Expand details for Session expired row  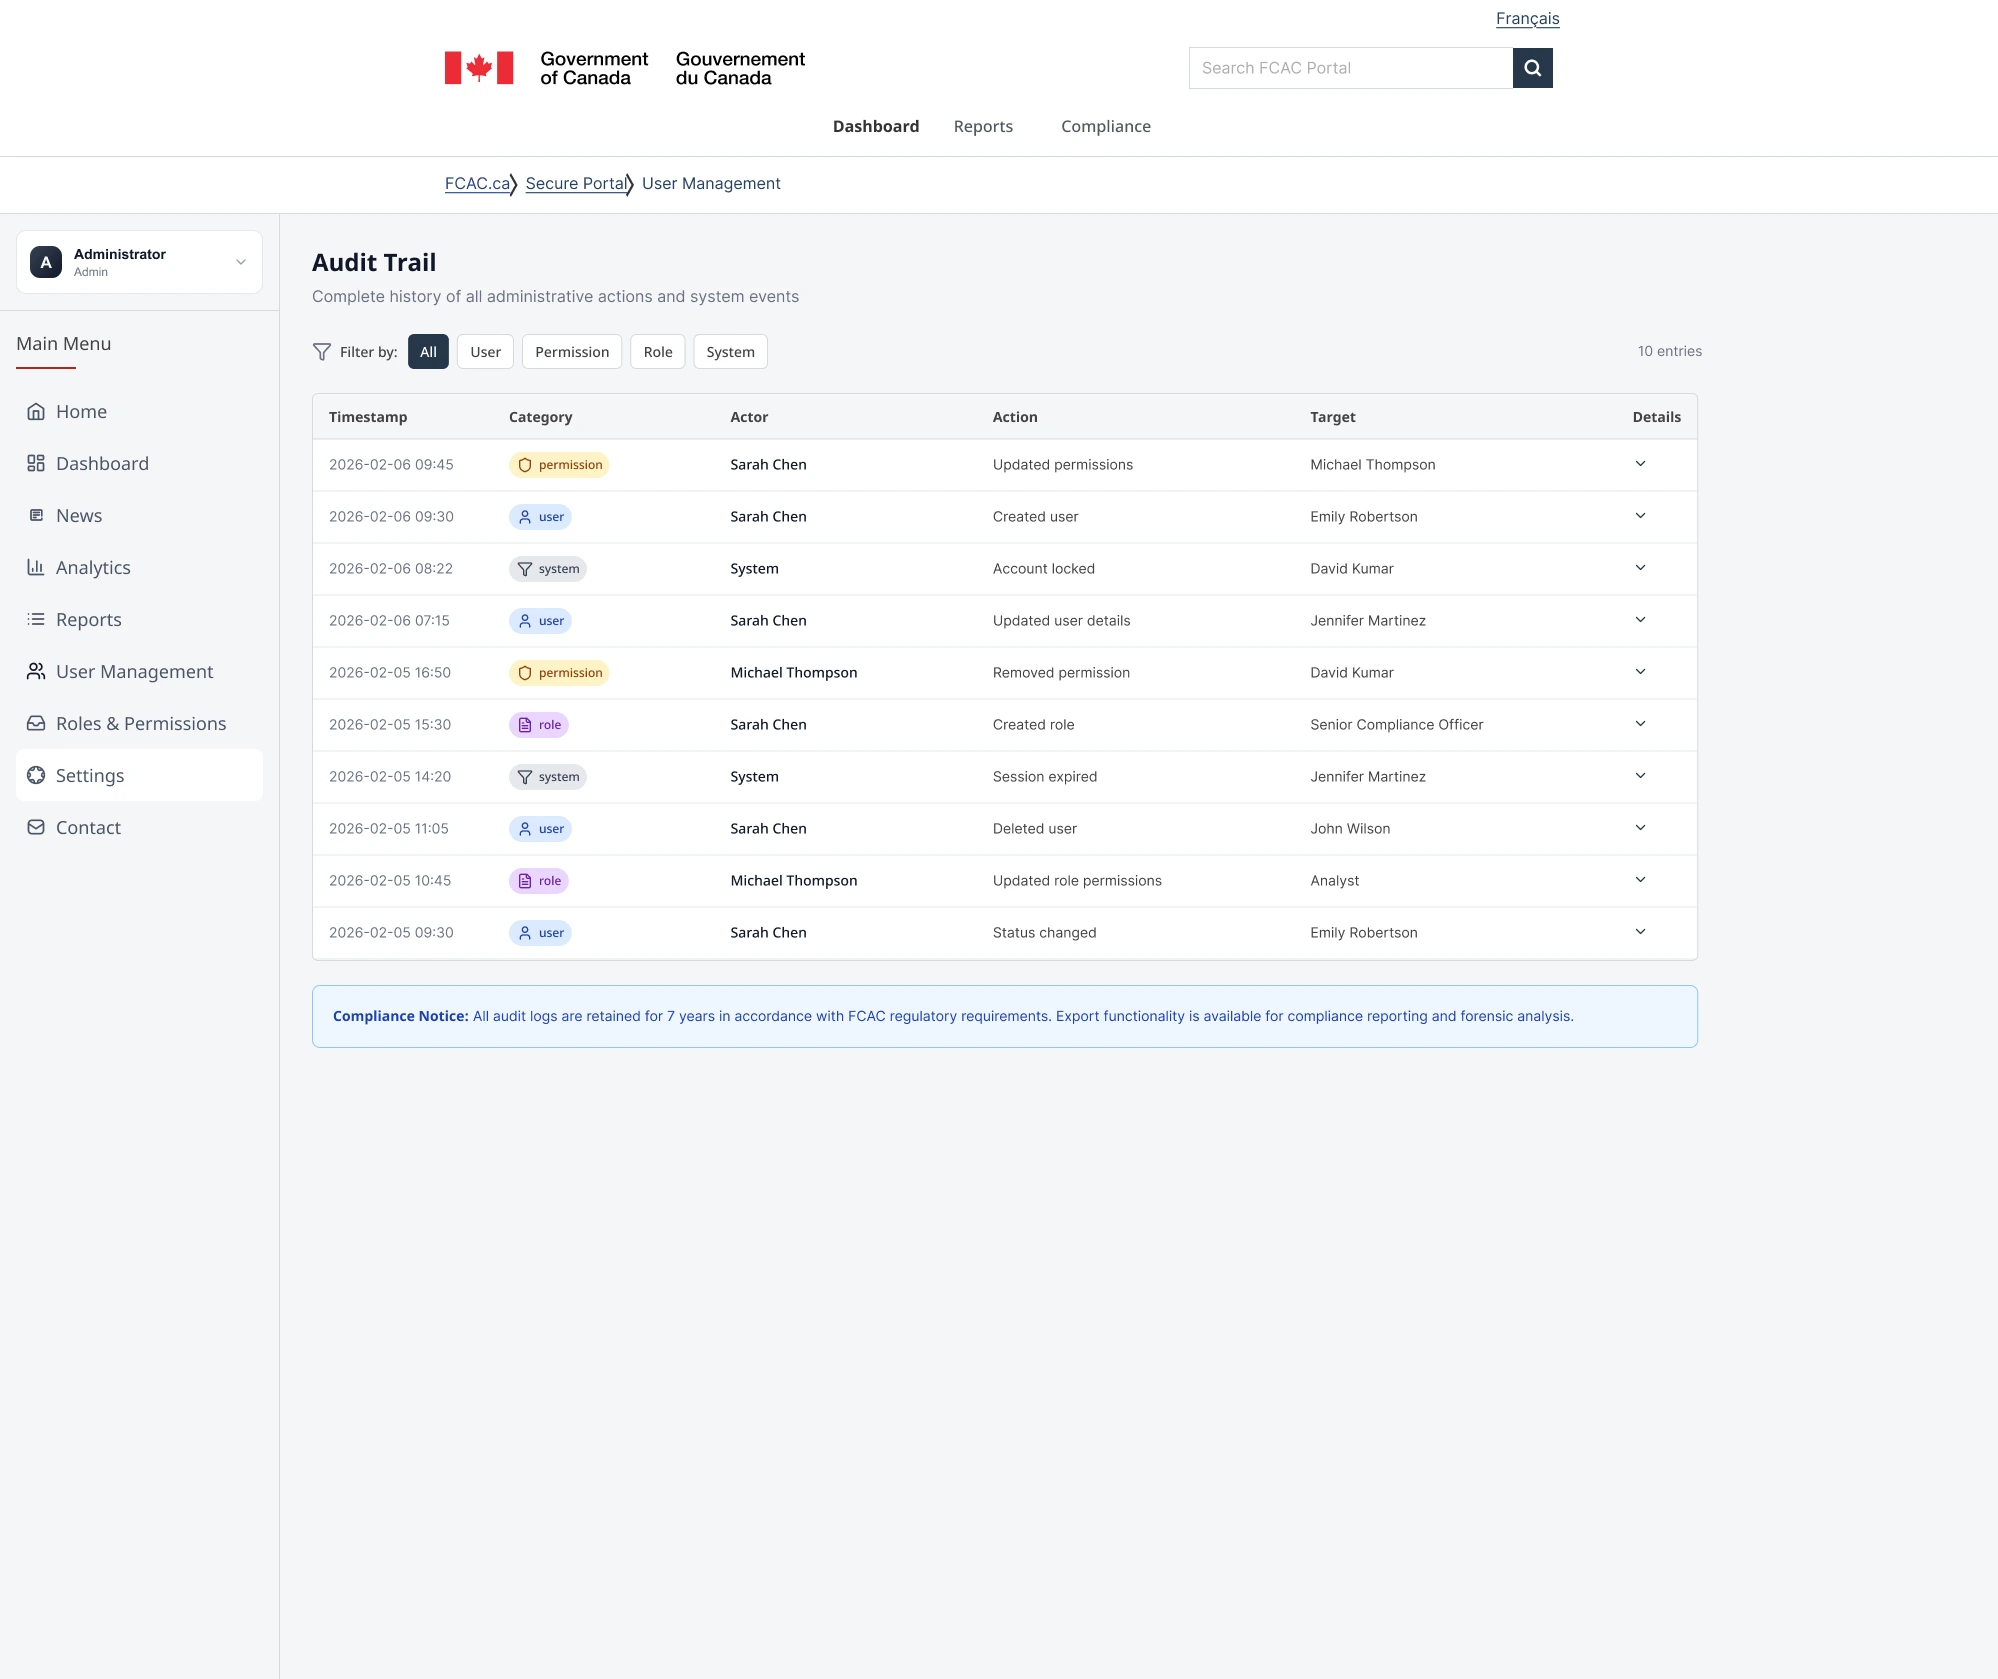pyautogui.click(x=1640, y=776)
